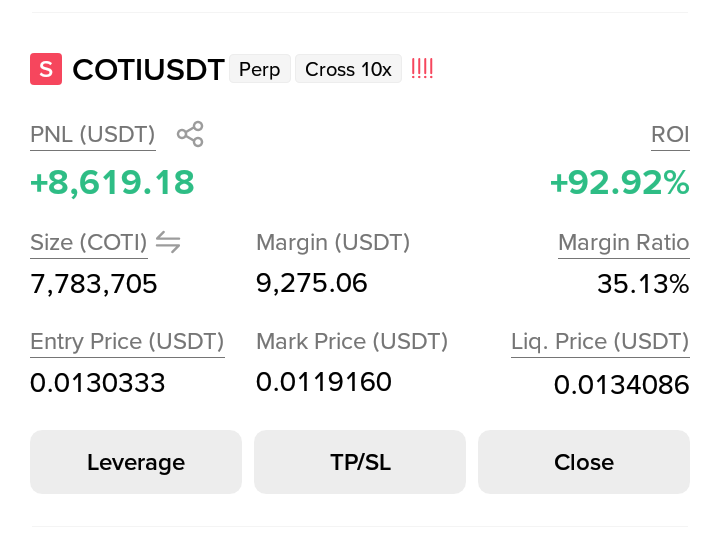Click the +92.92% ROI value
Screen dimensions: 720x543
620,183
